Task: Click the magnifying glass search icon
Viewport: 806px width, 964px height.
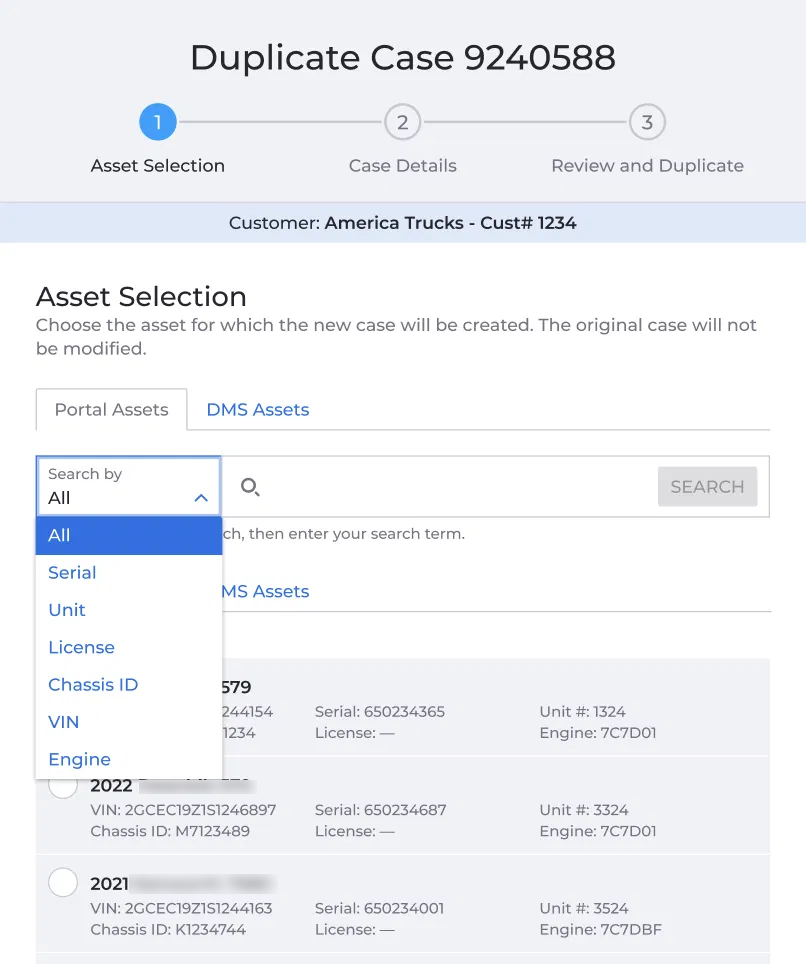Action: click(x=250, y=487)
